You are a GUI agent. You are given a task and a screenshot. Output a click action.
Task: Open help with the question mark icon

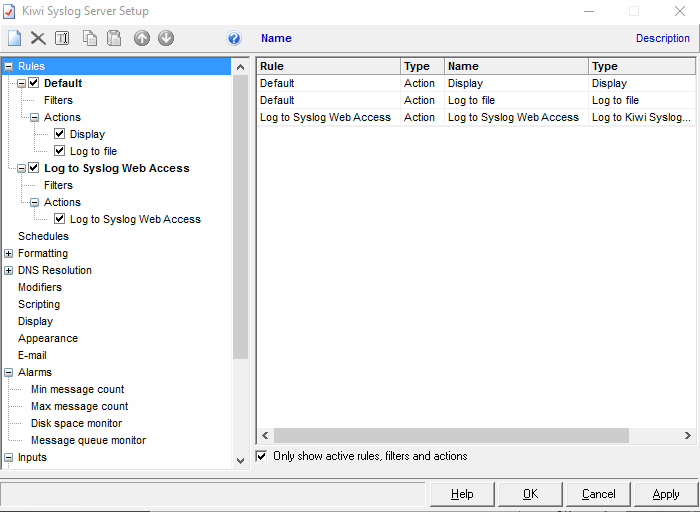click(234, 38)
